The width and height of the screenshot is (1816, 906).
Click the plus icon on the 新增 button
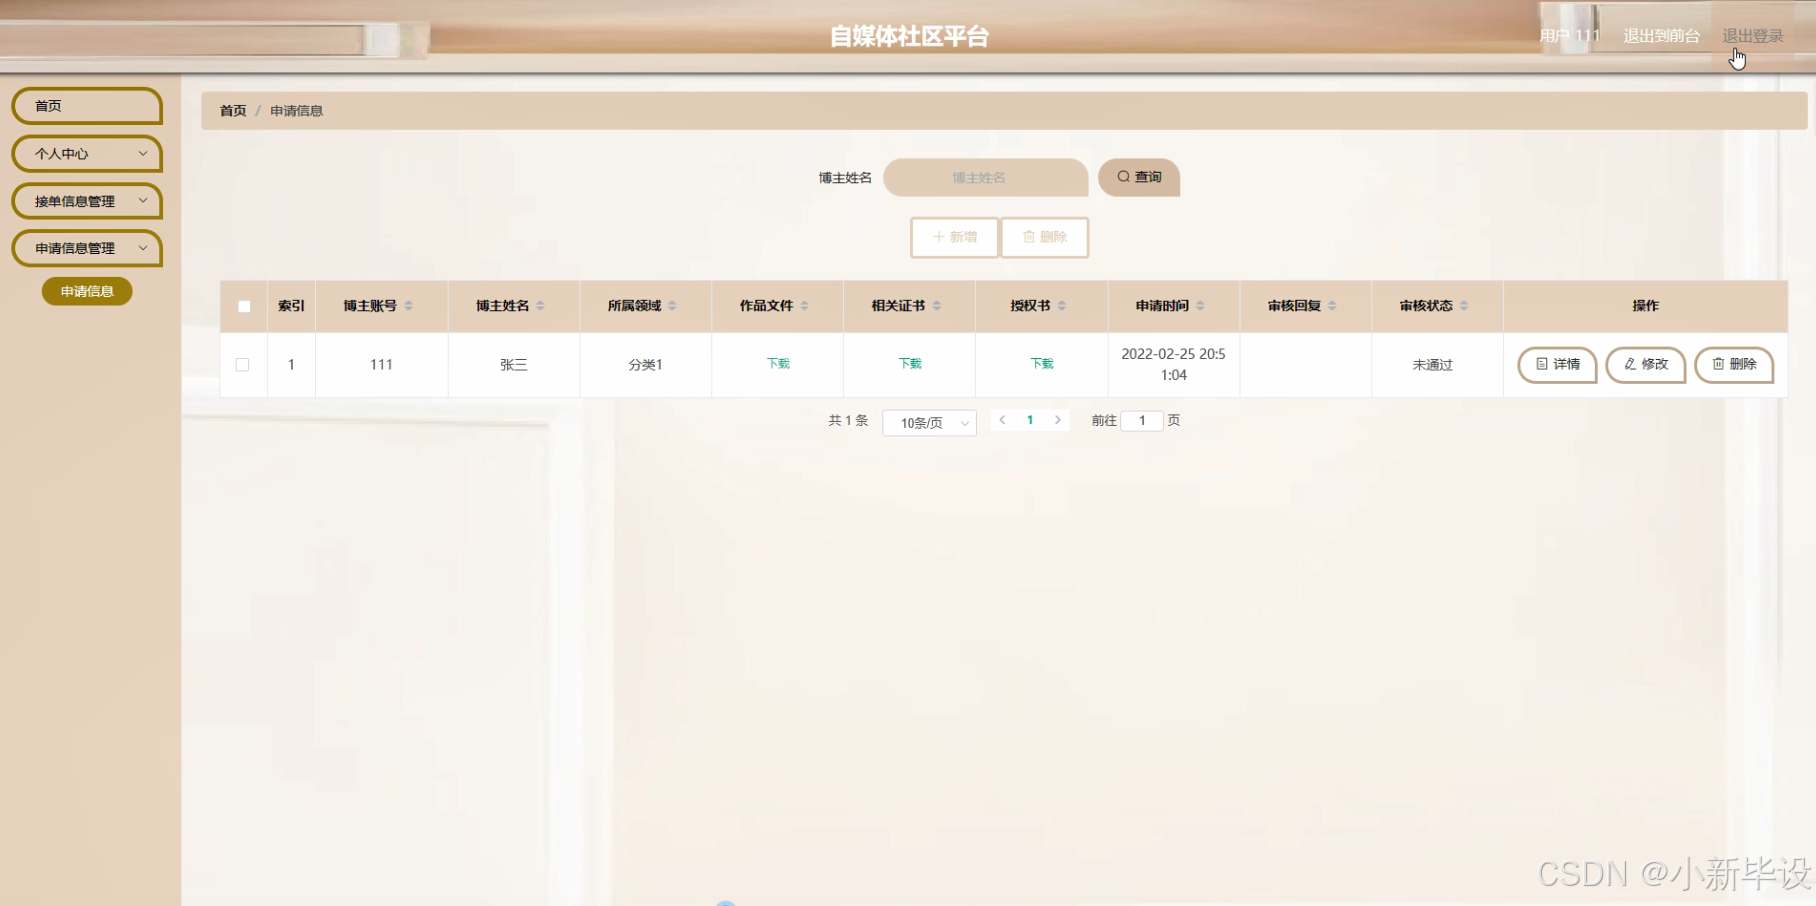938,238
